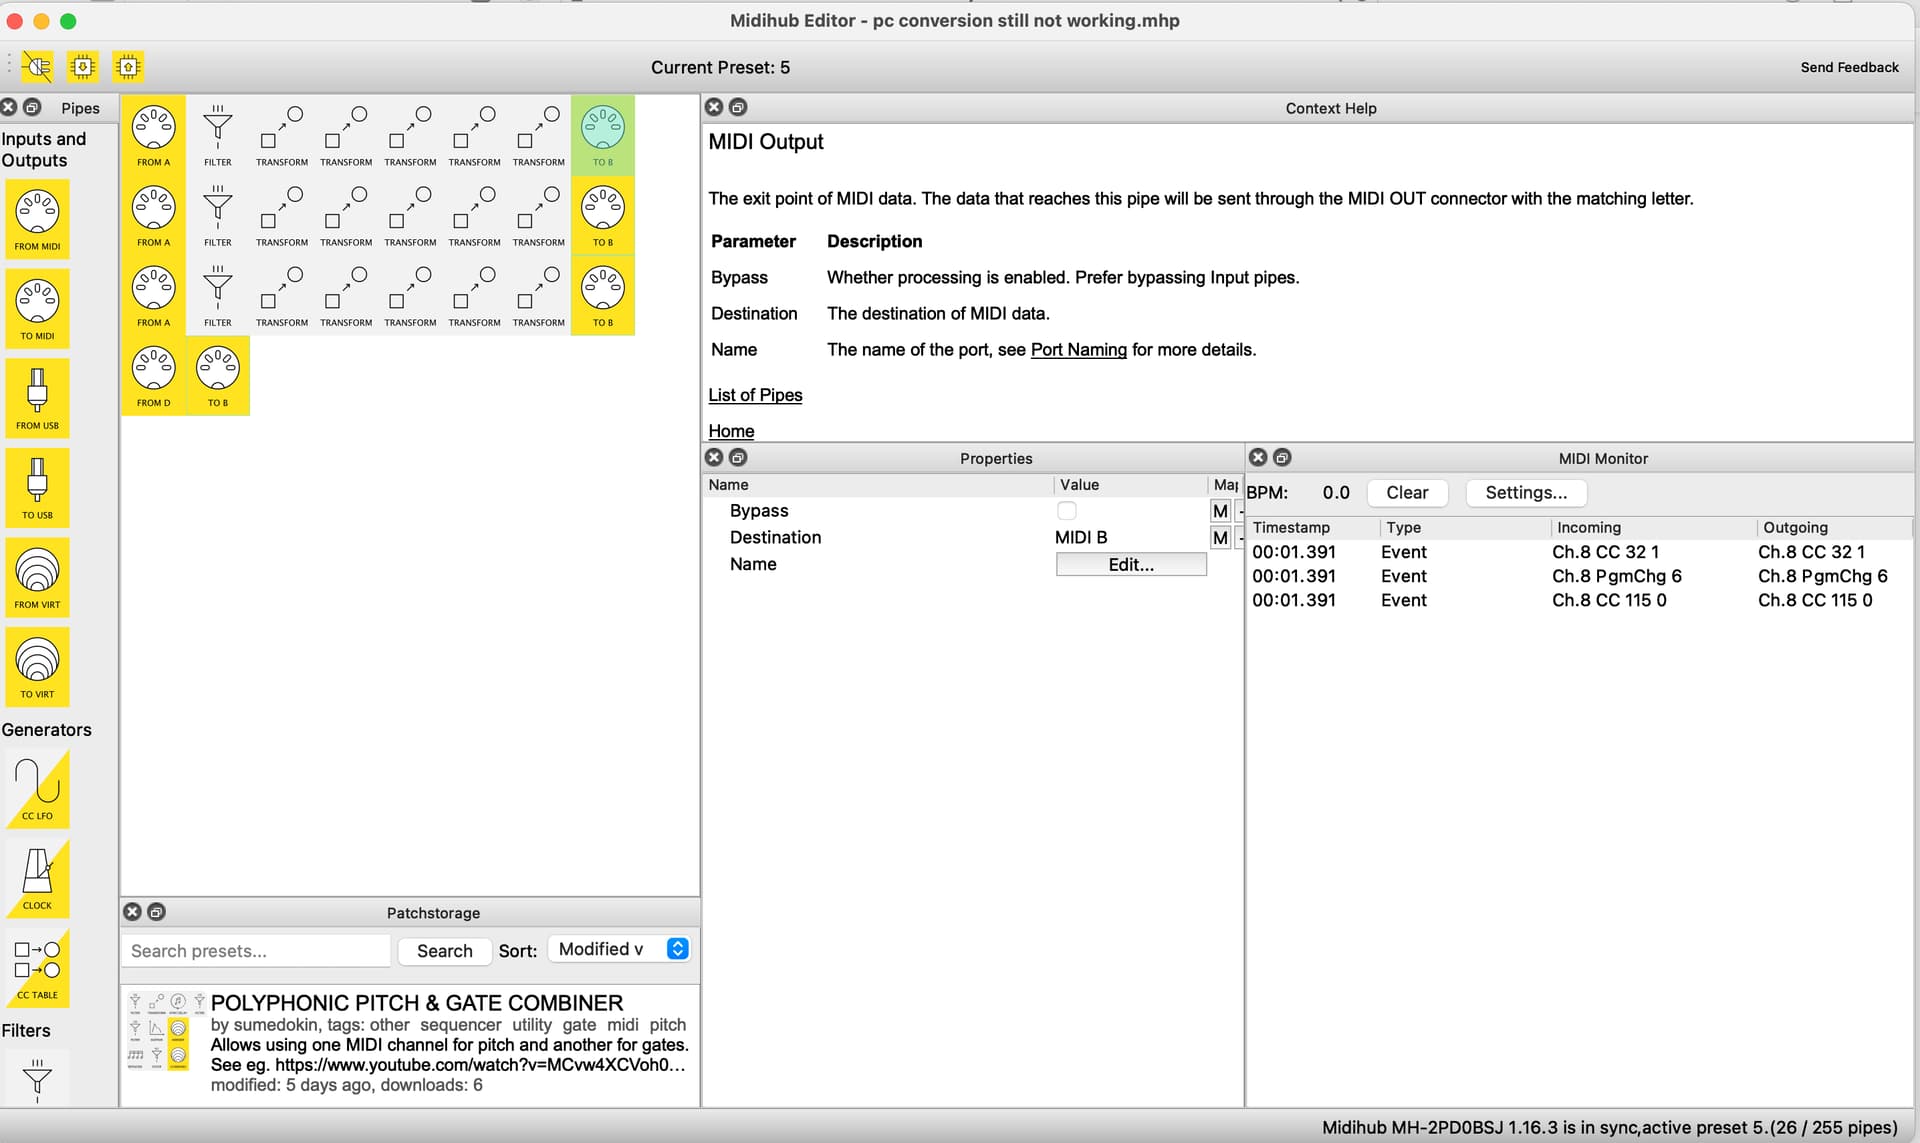
Task: Click the CLOCK generator icon
Action: pos(37,877)
